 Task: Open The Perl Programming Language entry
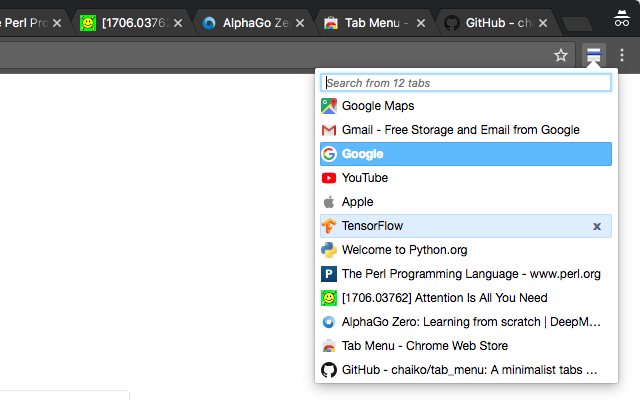click(470, 274)
